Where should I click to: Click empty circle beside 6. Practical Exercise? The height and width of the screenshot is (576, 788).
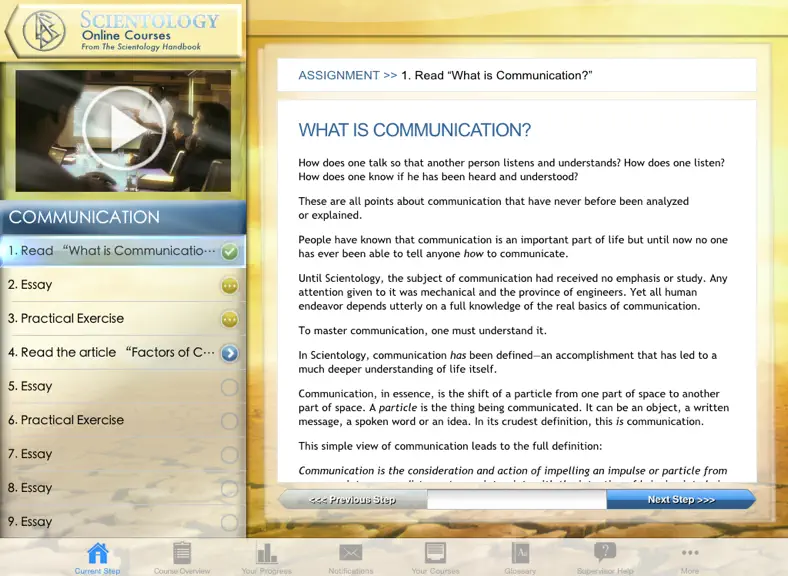coord(230,421)
